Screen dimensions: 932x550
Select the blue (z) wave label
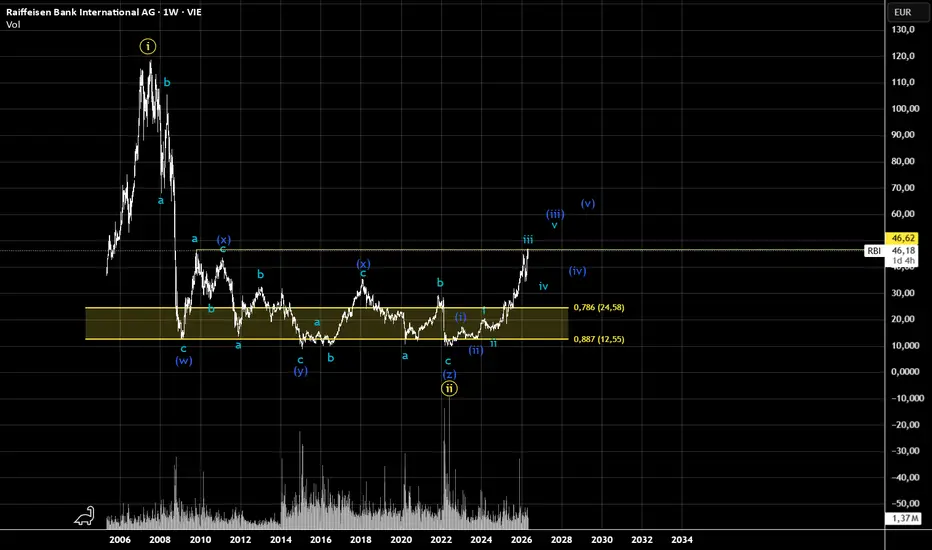(x=449, y=374)
